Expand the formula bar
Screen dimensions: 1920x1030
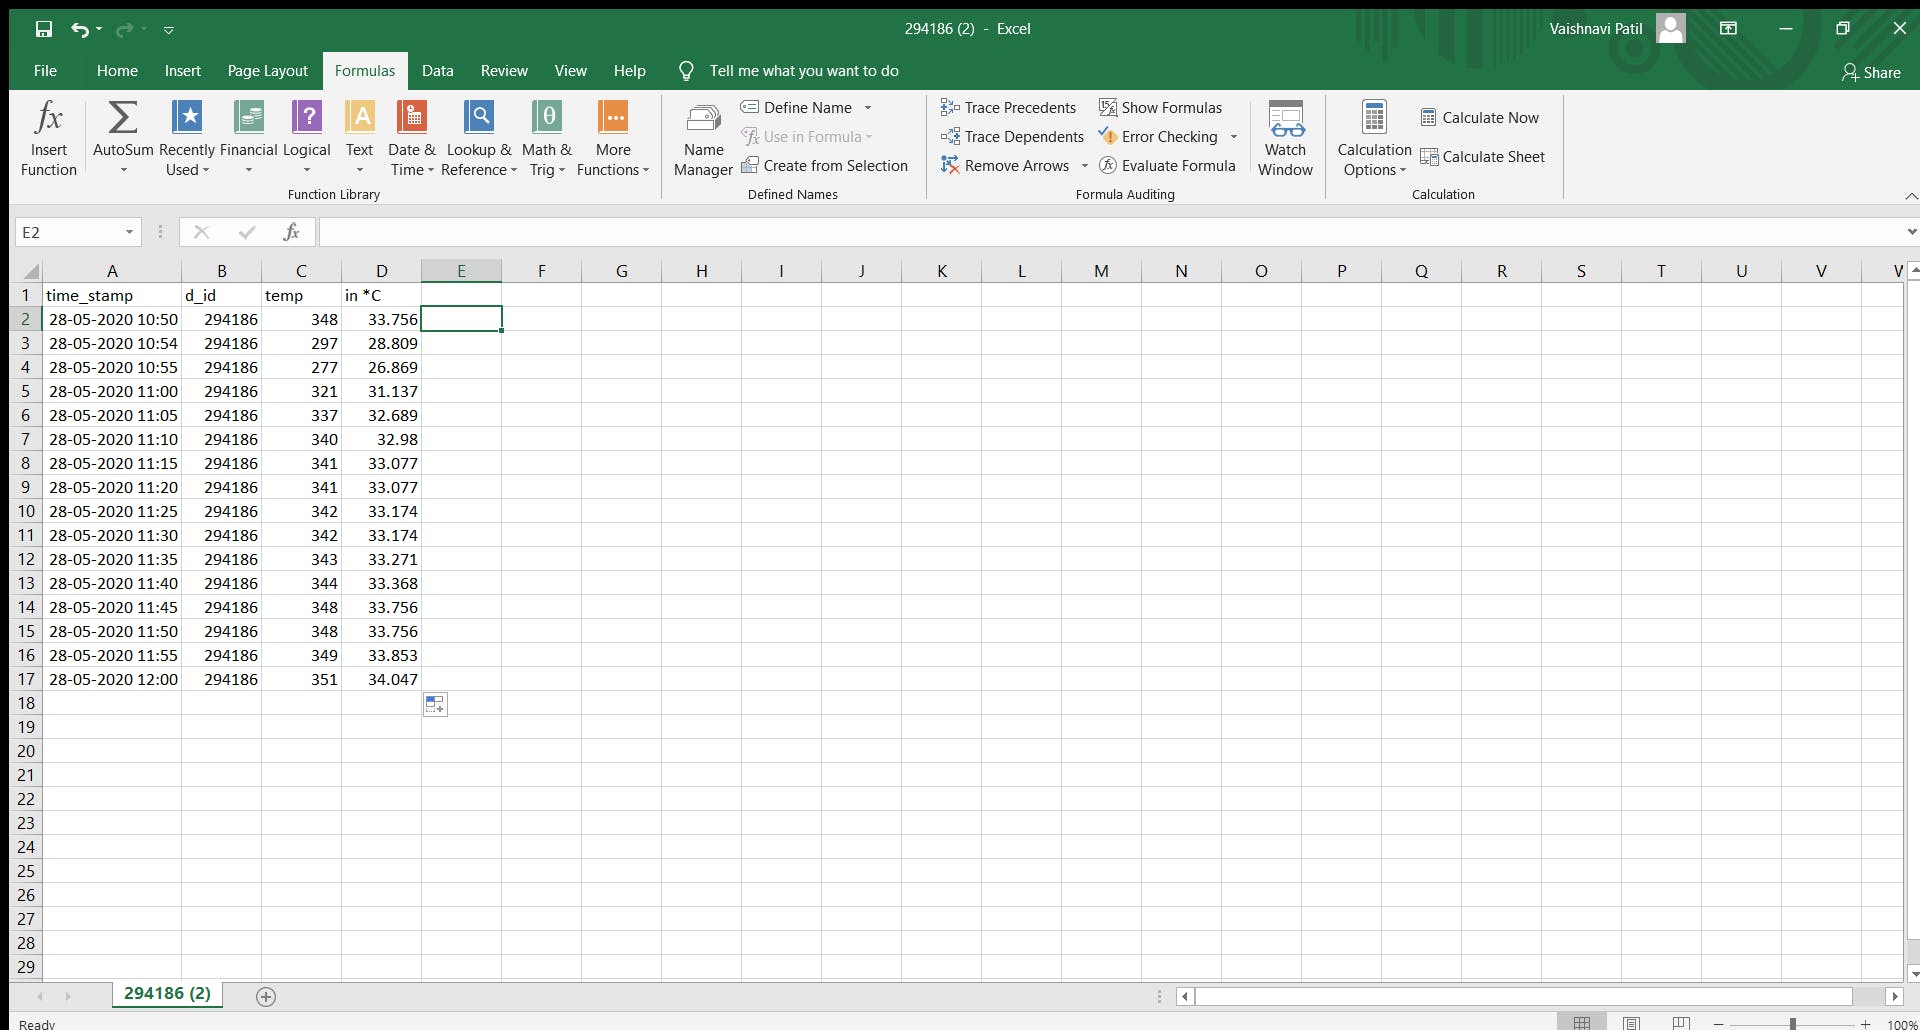[x=1911, y=232]
